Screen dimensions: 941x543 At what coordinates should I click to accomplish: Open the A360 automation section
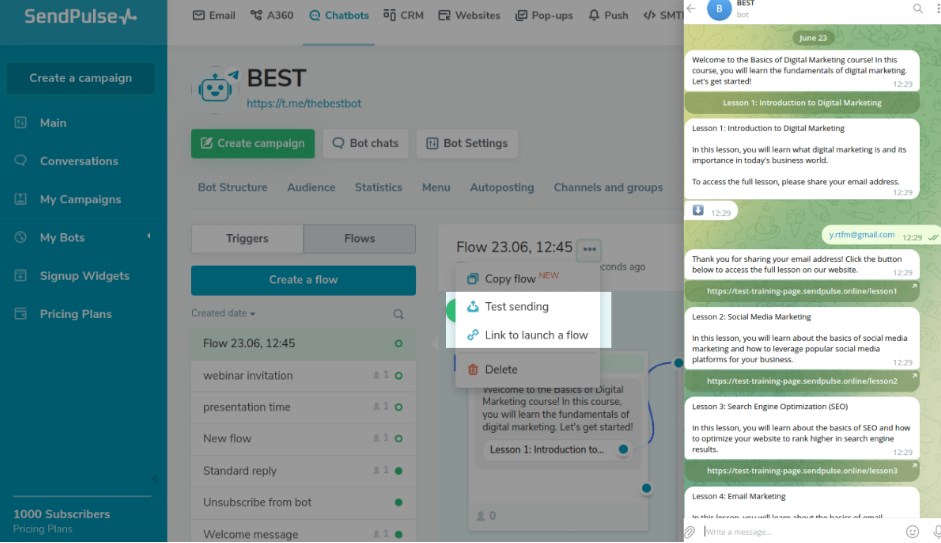(272, 15)
